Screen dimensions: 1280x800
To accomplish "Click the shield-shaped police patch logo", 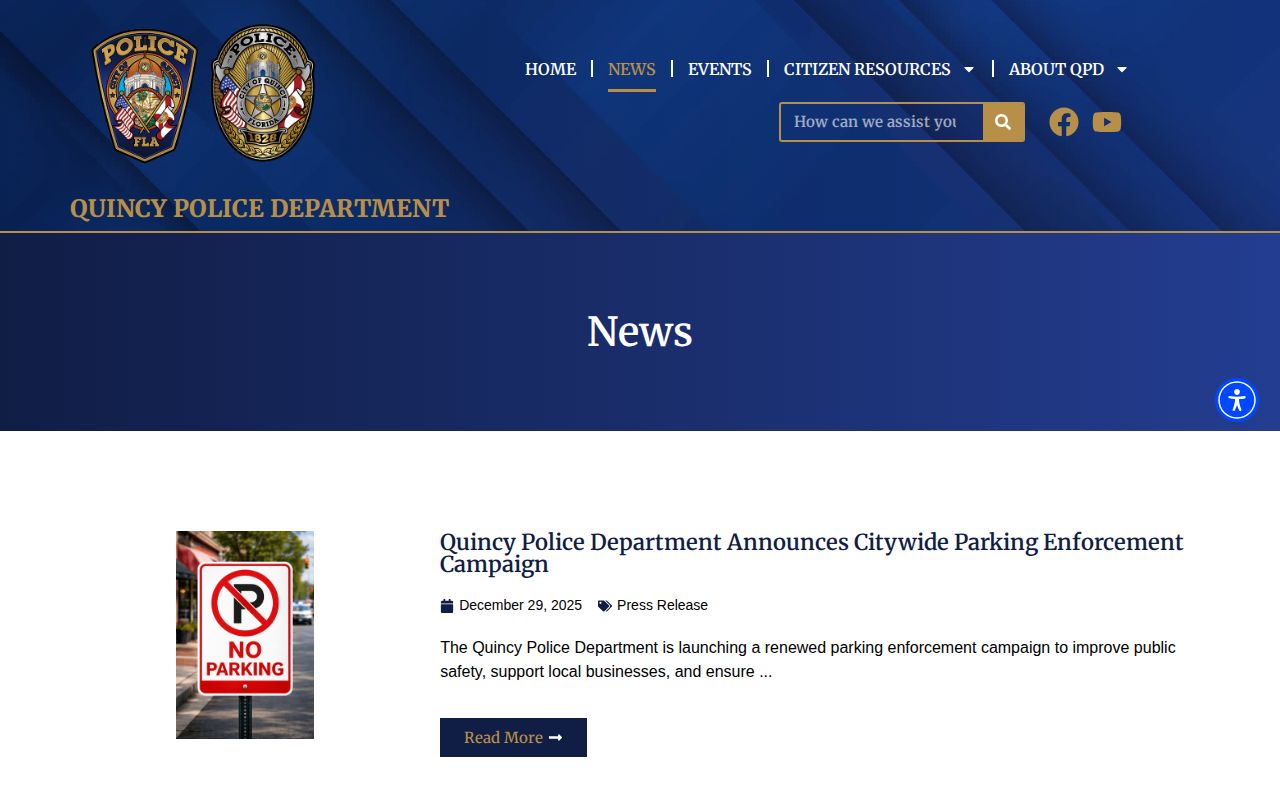I will [145, 94].
